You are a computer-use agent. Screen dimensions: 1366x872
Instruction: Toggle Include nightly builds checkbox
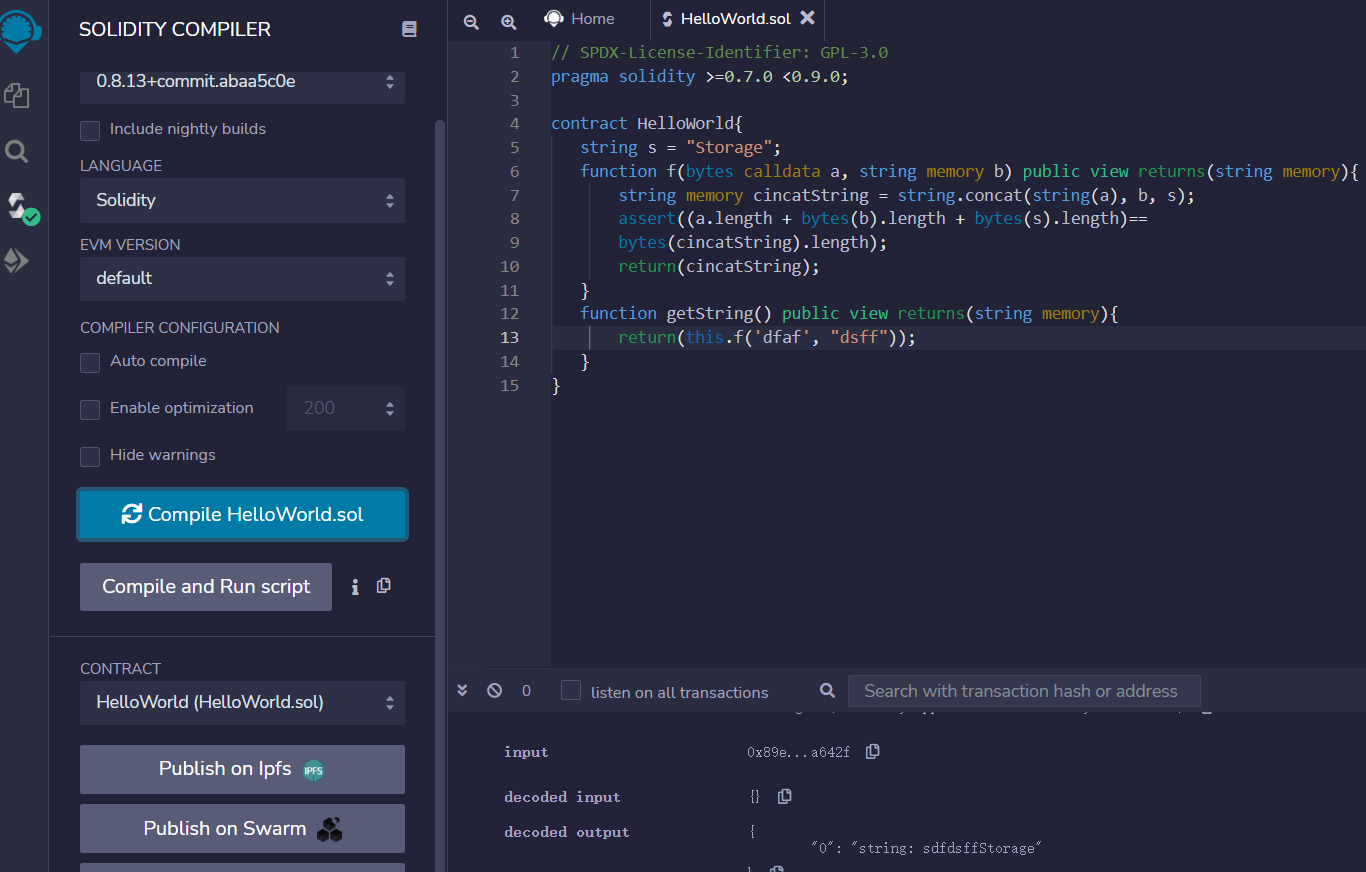click(x=90, y=130)
